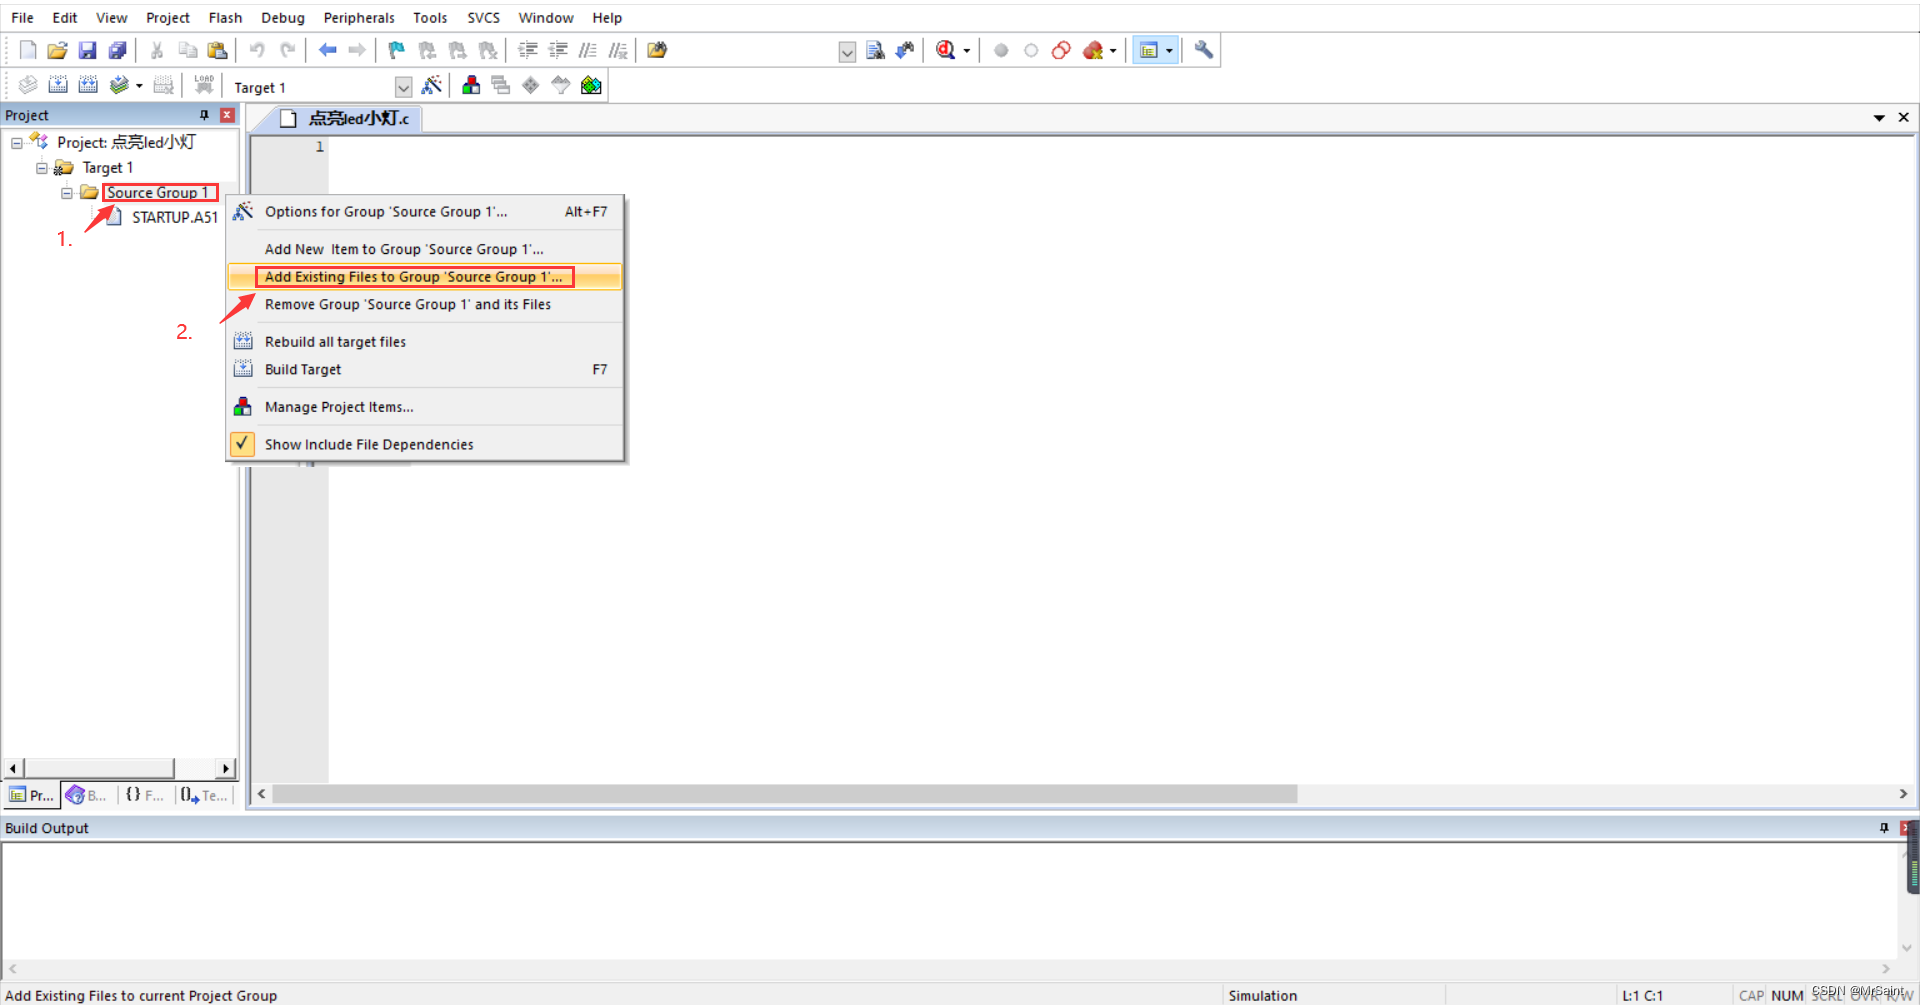Switch to the Books tab in Project panel

point(88,796)
